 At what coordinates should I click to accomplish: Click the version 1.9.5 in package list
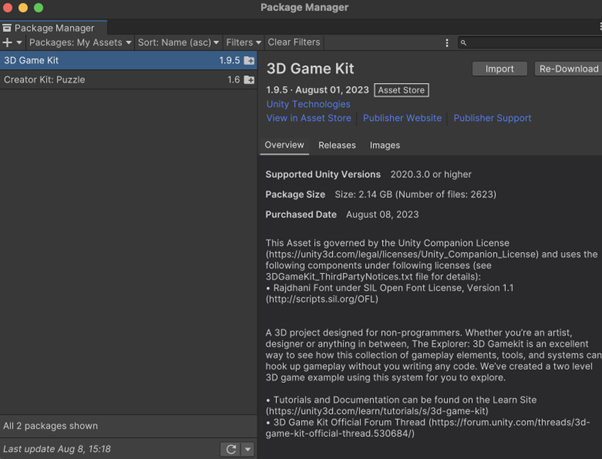229,60
